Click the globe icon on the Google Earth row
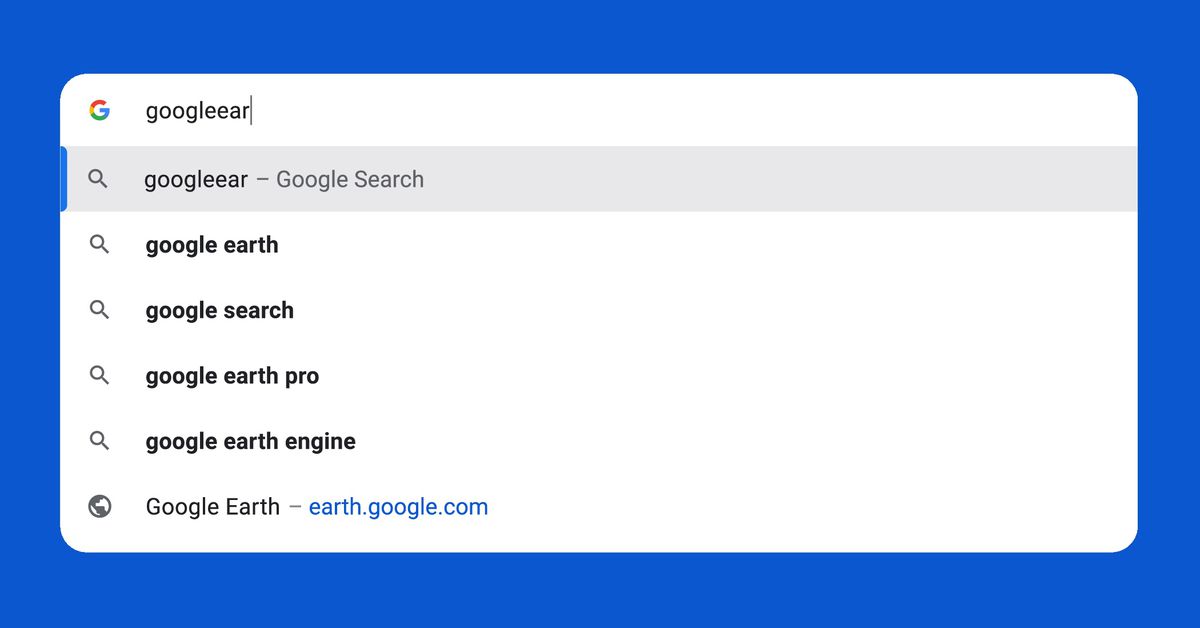This screenshot has width=1200, height=628. [99, 506]
